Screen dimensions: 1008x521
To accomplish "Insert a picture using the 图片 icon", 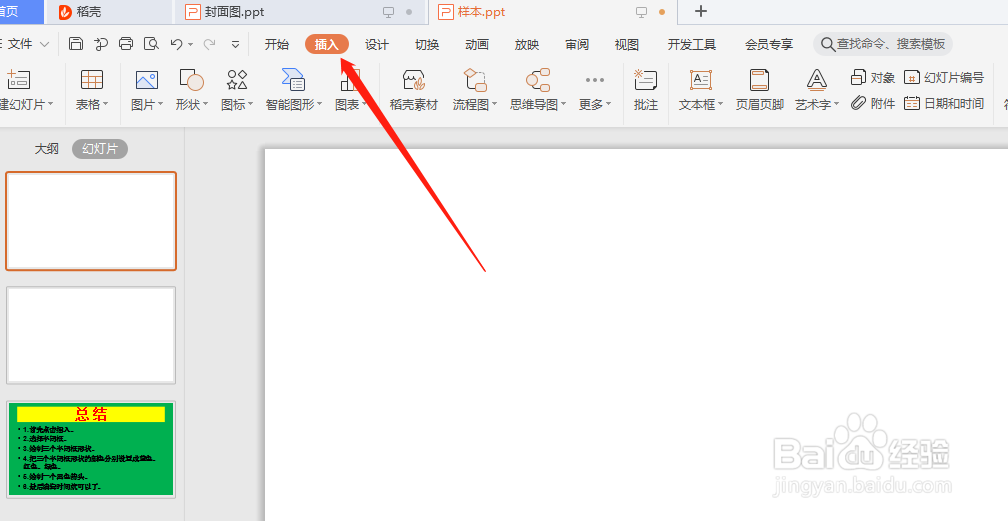I will tap(147, 80).
